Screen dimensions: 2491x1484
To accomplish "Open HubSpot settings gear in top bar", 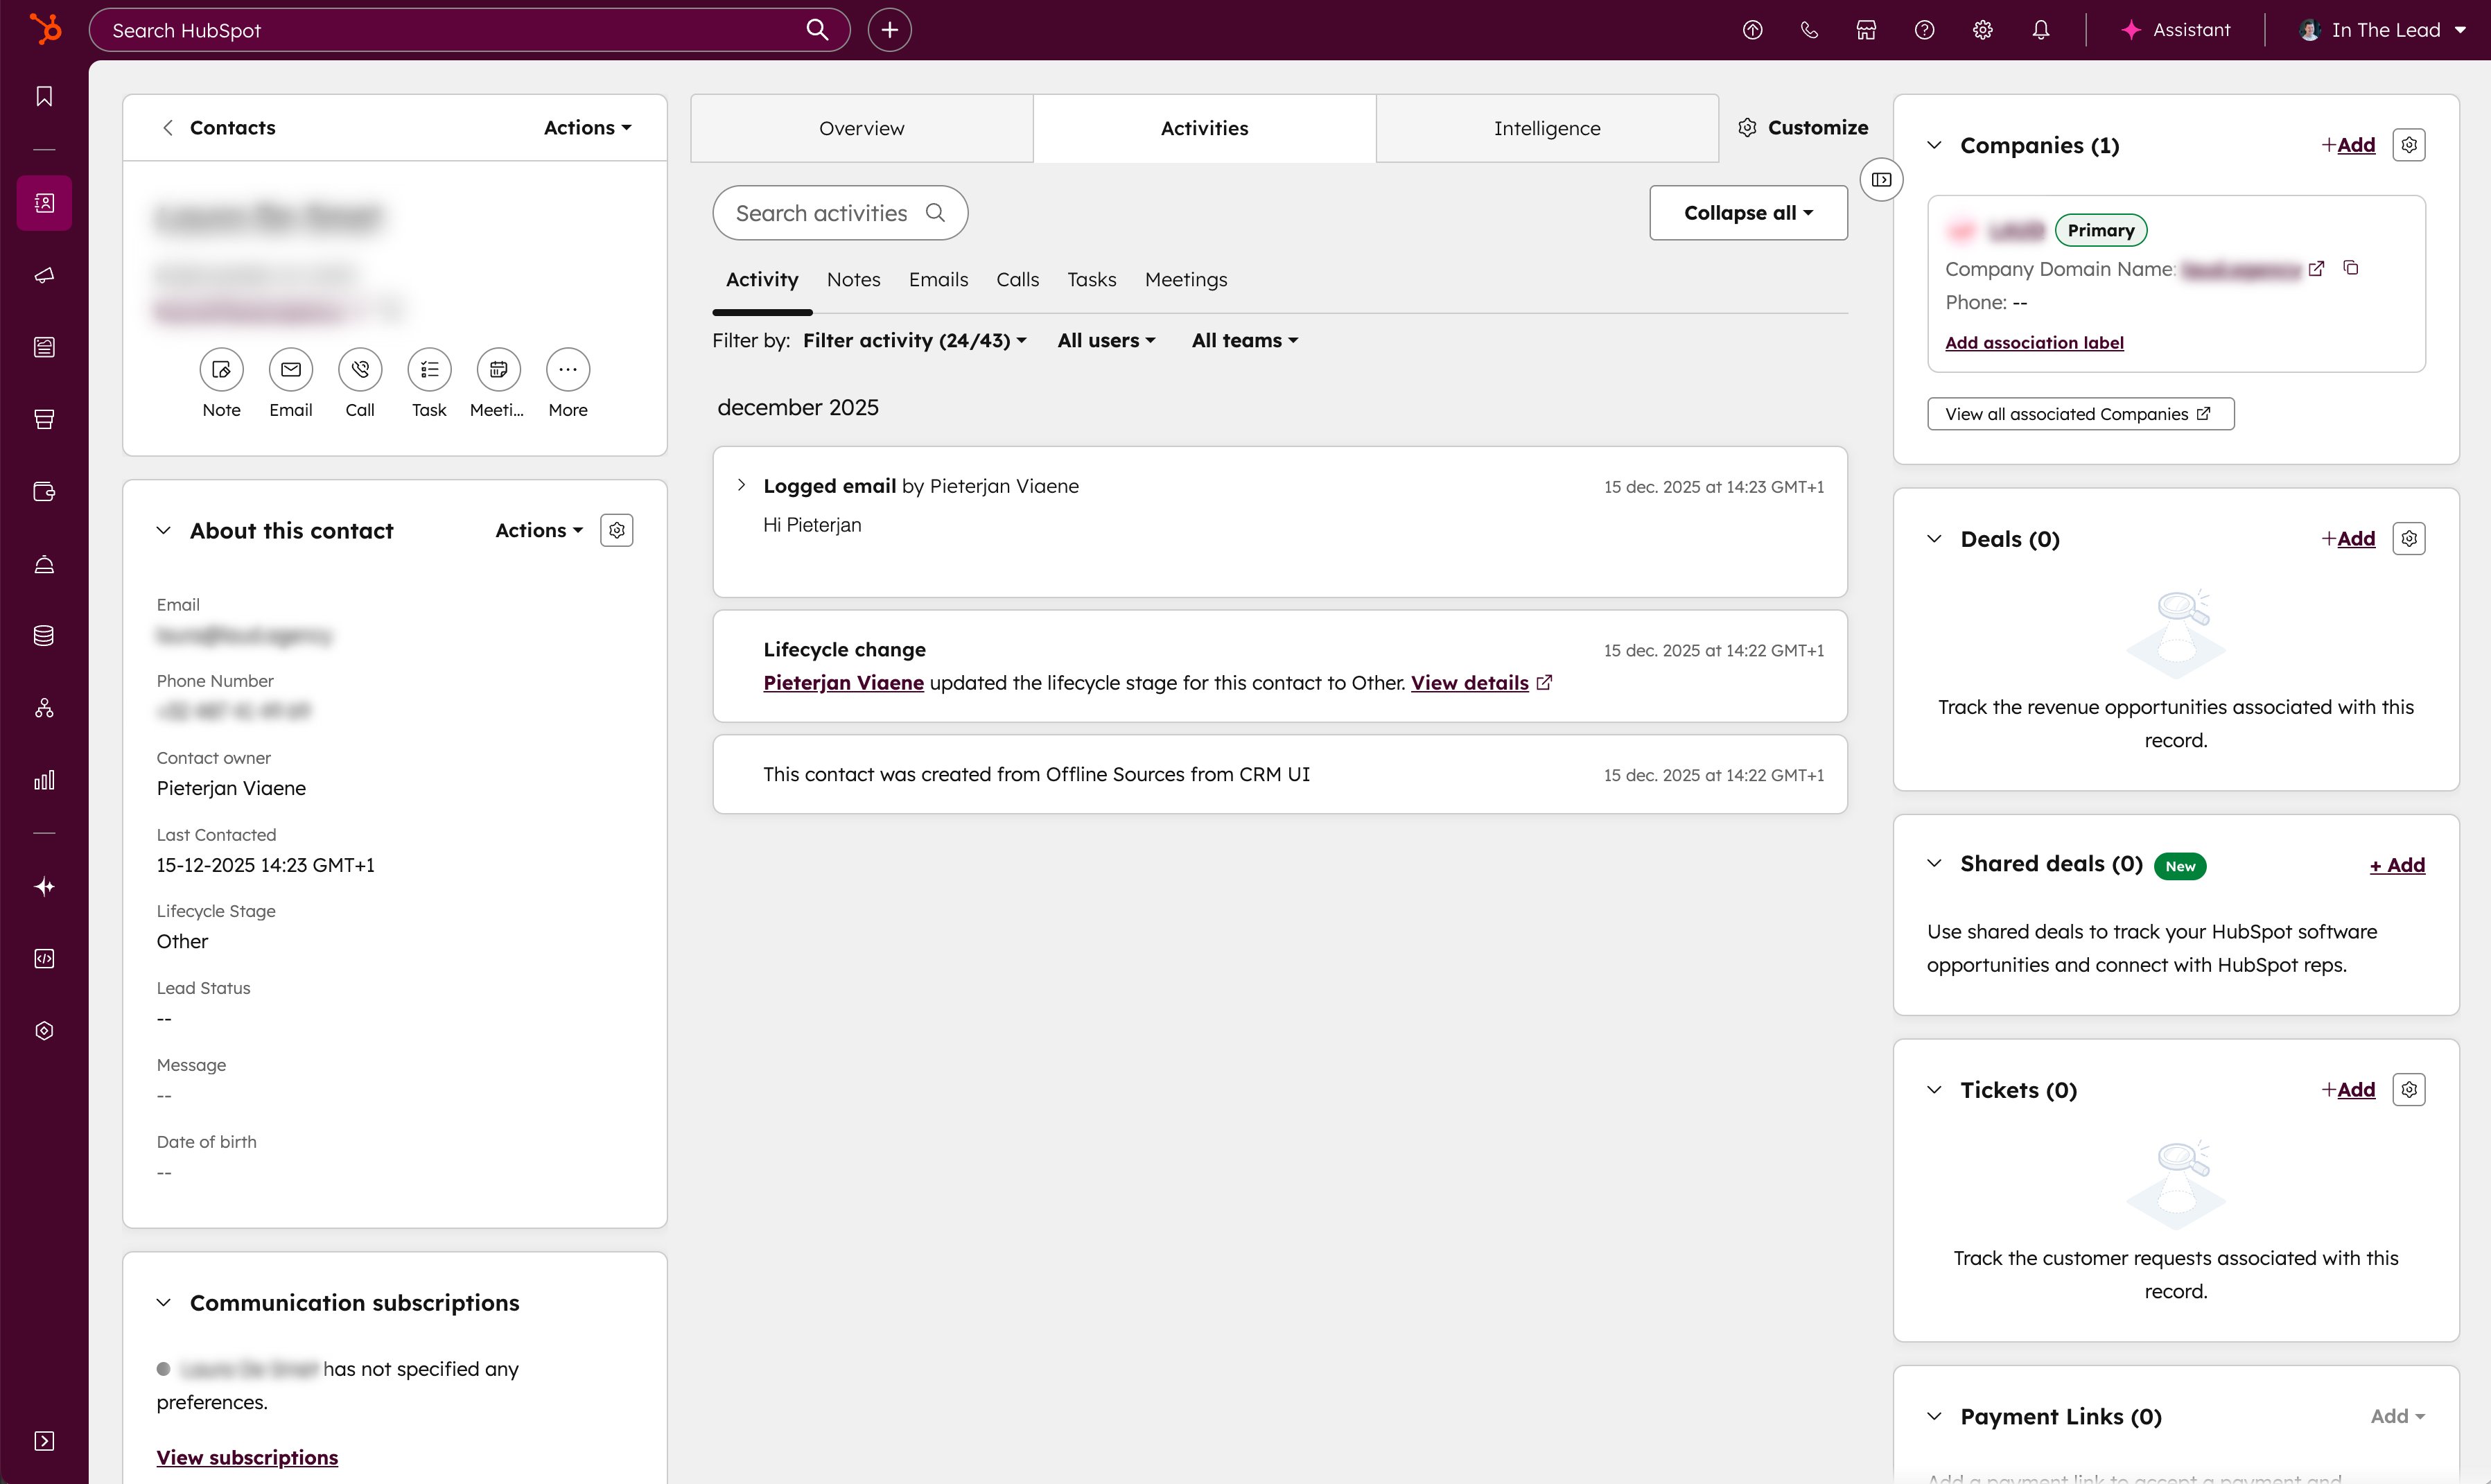I will pos(1981,30).
